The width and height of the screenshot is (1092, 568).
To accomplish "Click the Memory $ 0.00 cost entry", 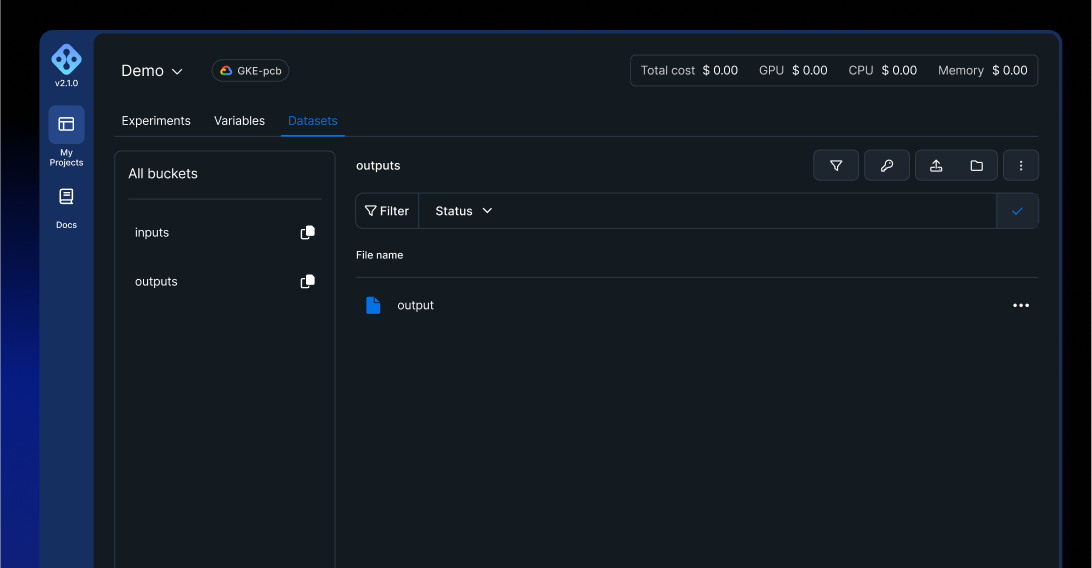I will [983, 70].
